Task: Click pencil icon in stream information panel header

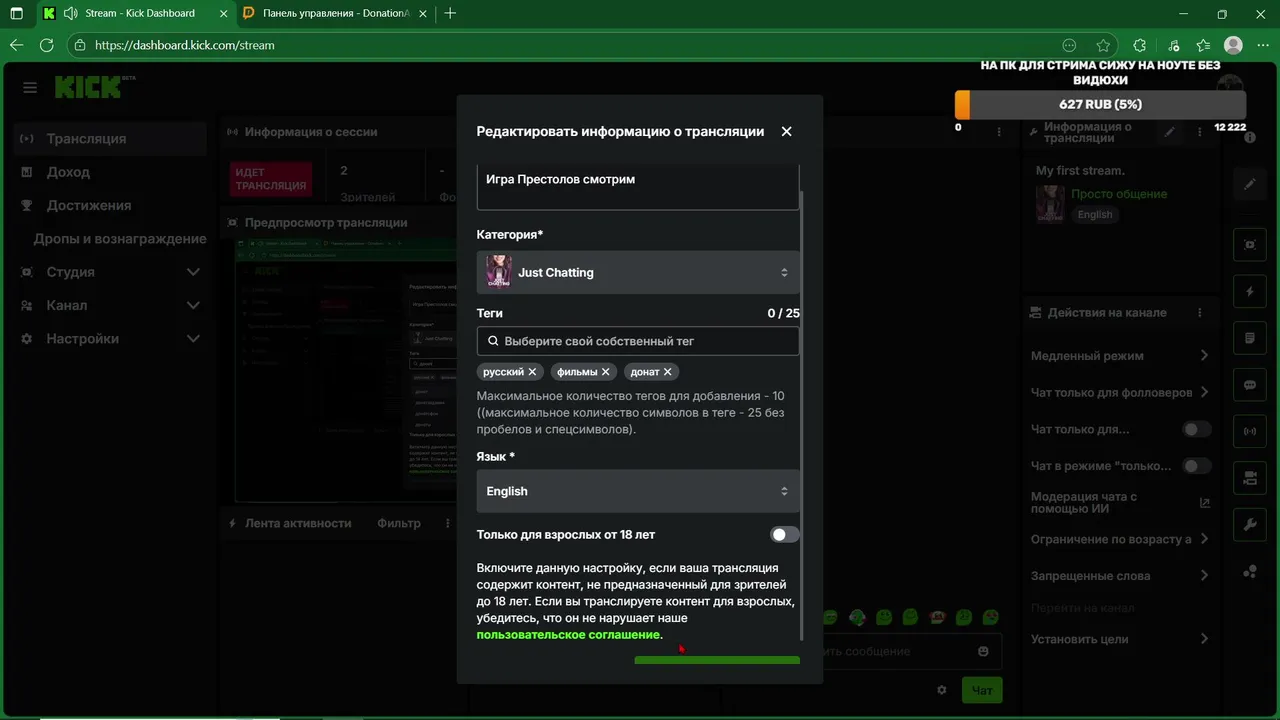Action: point(1169,132)
